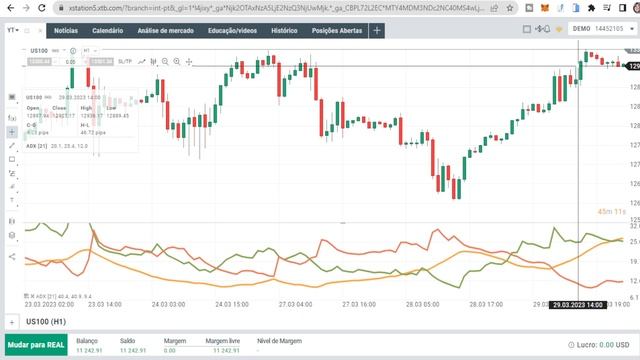Reload the browser page
Image resolution: width=640 pixels, height=360 pixels.
[x=42, y=8]
